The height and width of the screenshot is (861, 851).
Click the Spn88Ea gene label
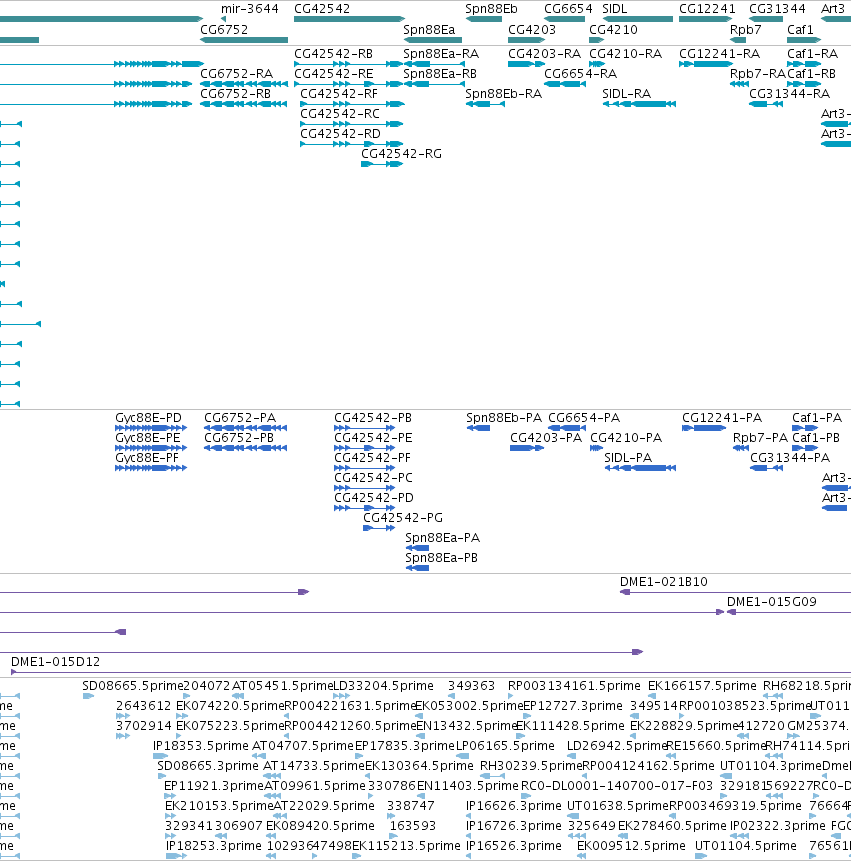(x=429, y=30)
